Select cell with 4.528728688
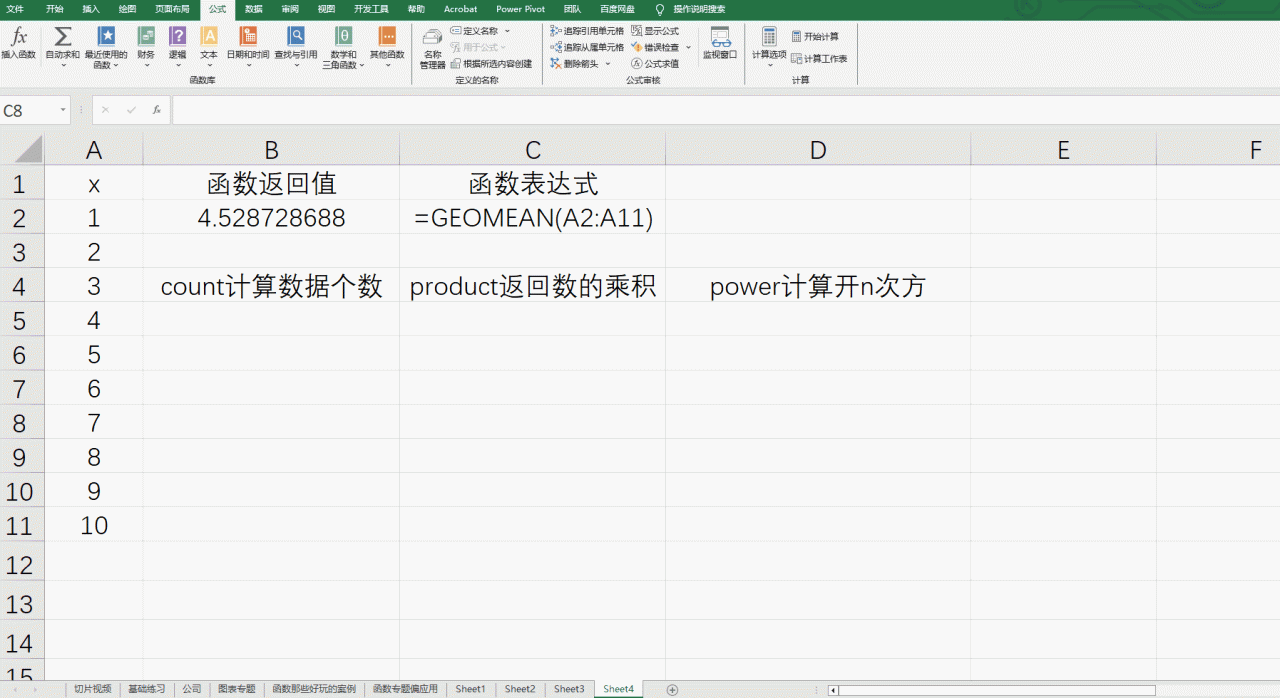Image resolution: width=1280 pixels, height=698 pixels. (x=271, y=218)
